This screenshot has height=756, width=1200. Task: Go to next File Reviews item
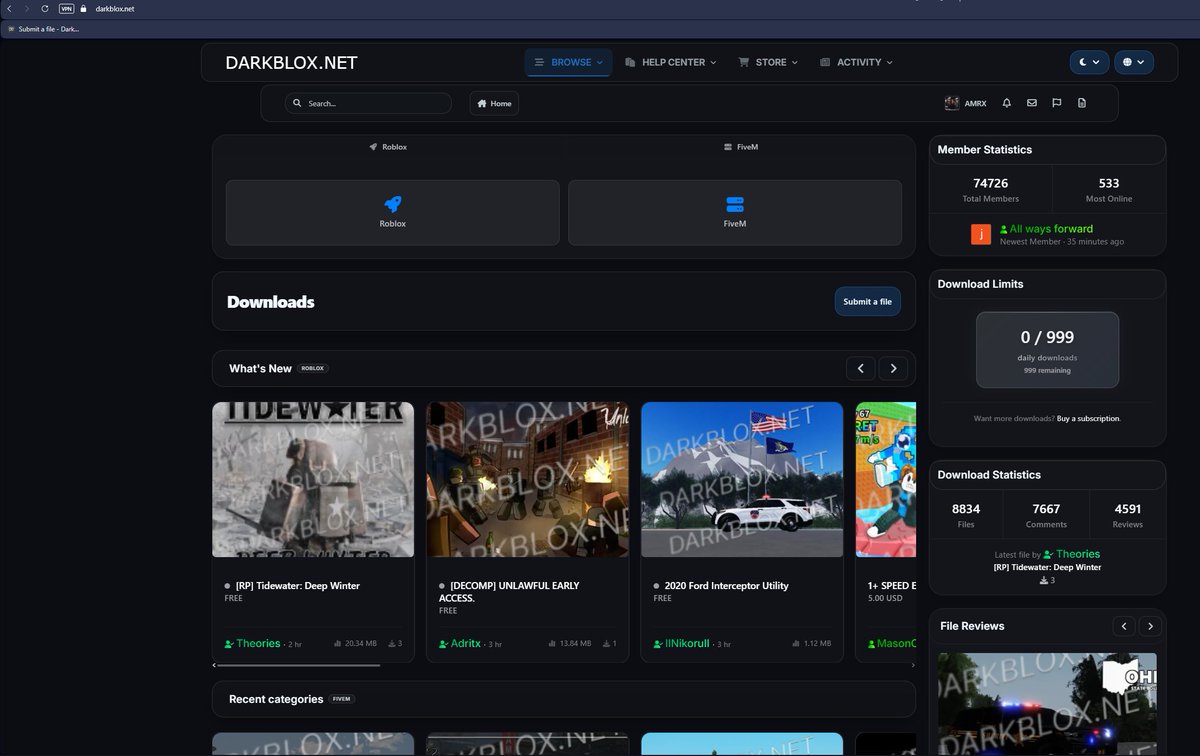pyautogui.click(x=1151, y=626)
